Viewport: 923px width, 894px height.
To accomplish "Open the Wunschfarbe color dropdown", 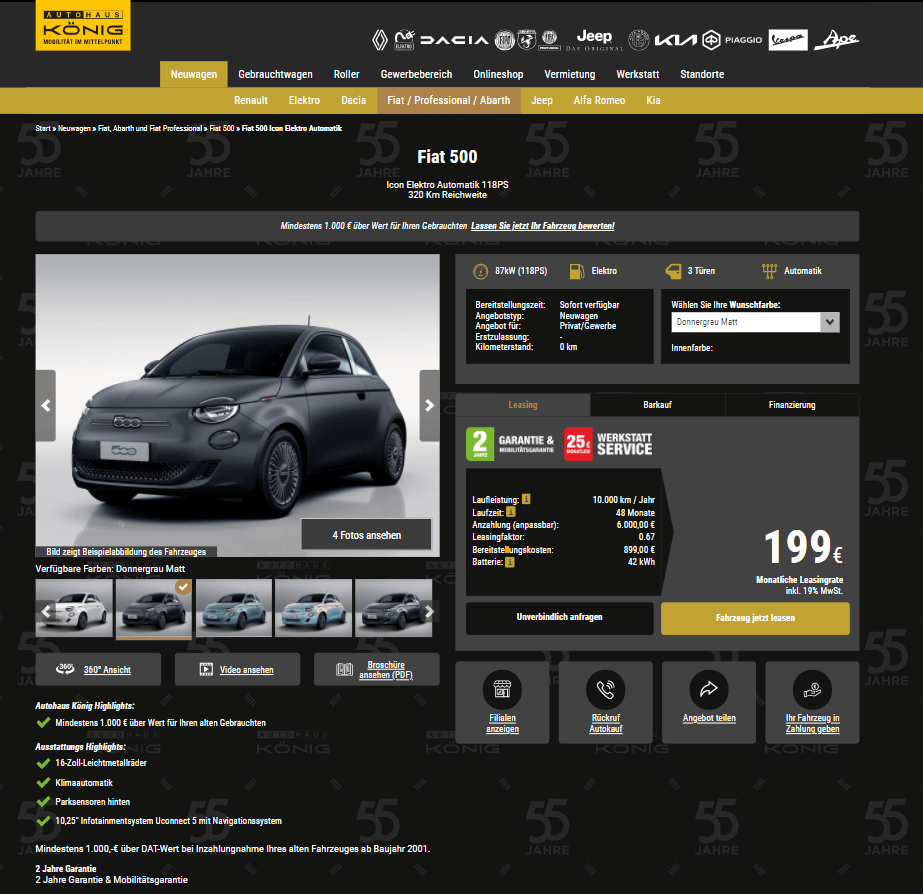I will click(x=755, y=322).
